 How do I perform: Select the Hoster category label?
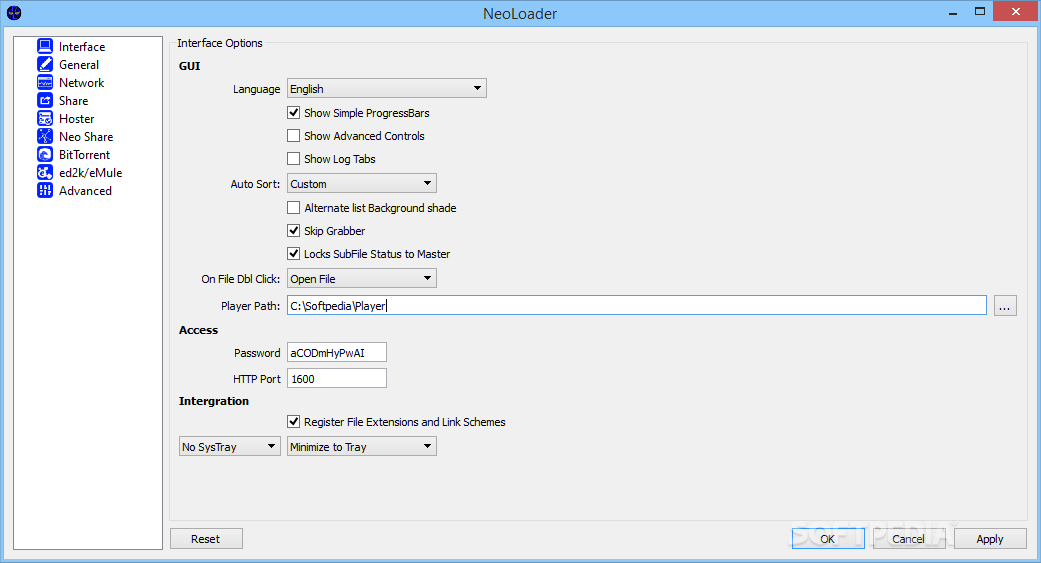coord(76,118)
